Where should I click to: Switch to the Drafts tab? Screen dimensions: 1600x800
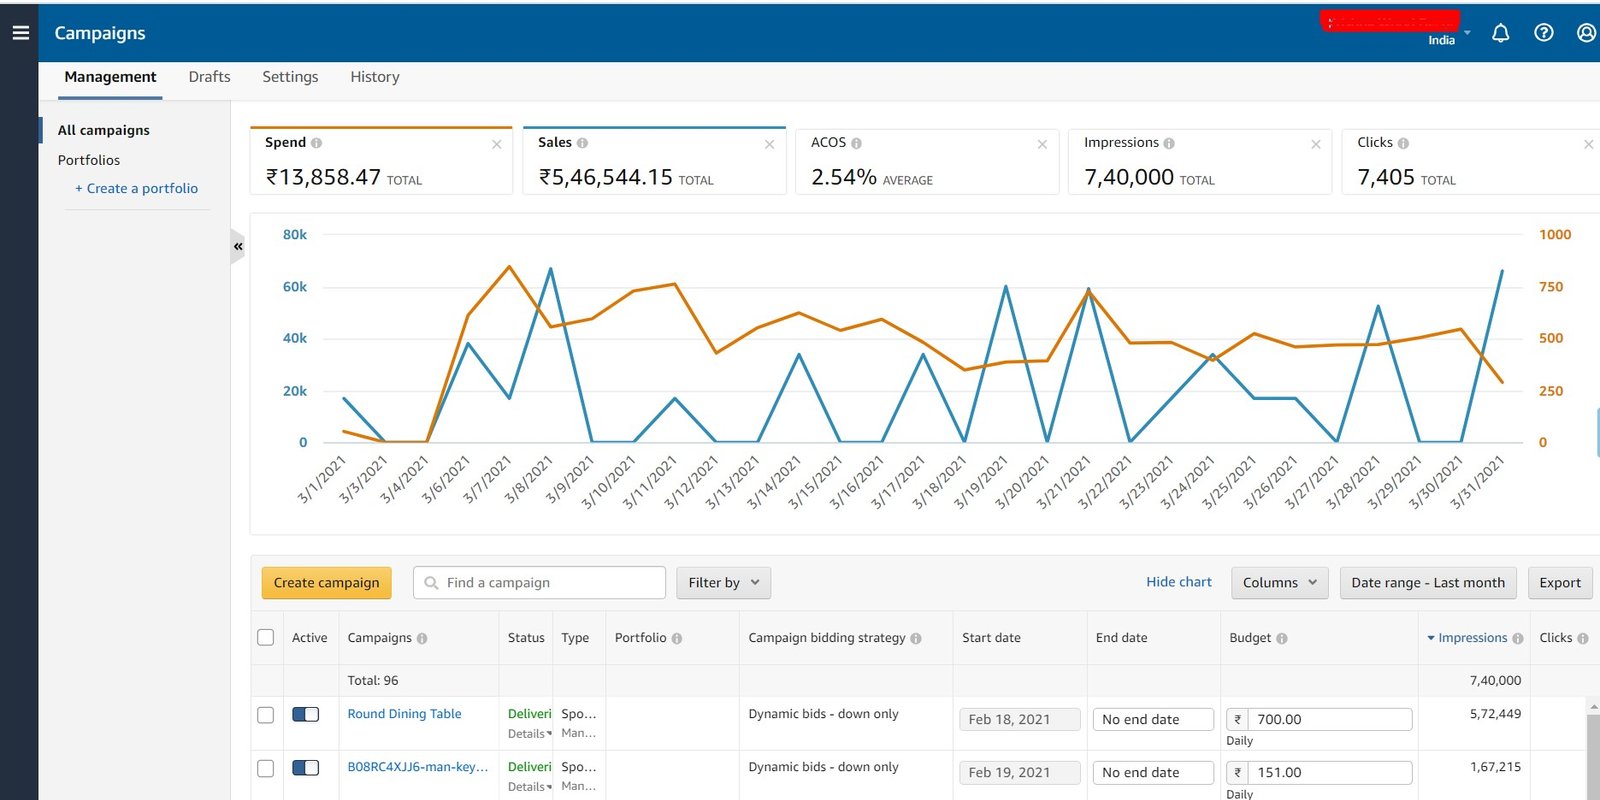pos(209,77)
